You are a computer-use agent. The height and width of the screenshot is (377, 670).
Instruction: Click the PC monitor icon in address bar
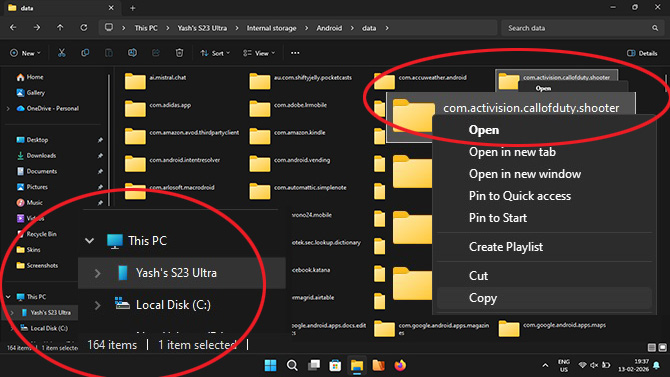(x=109, y=28)
